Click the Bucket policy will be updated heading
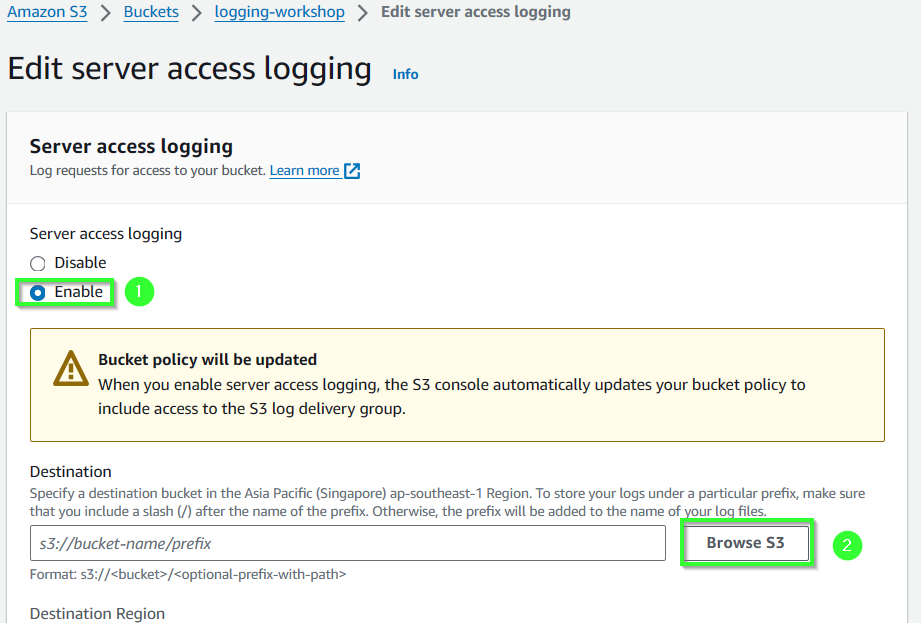 pyautogui.click(x=207, y=359)
